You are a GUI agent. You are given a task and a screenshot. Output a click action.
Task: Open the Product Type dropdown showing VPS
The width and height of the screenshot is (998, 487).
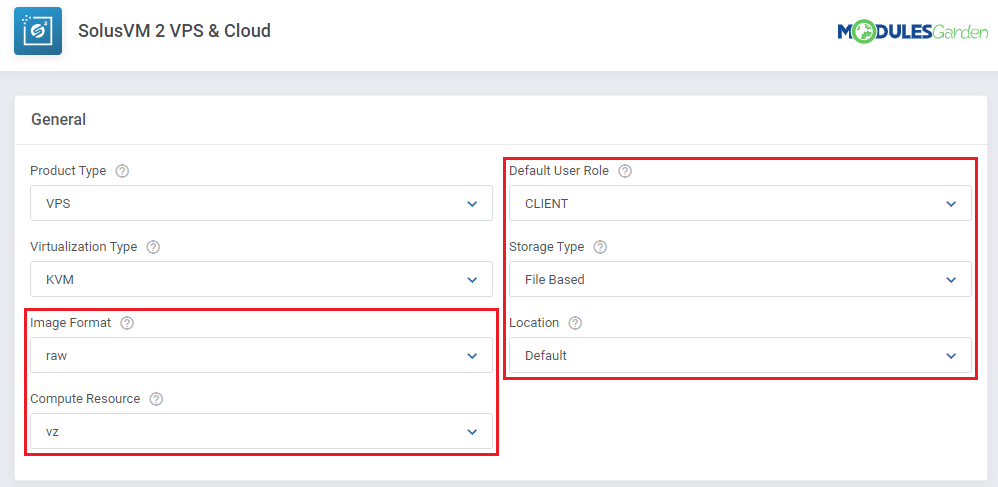262,203
